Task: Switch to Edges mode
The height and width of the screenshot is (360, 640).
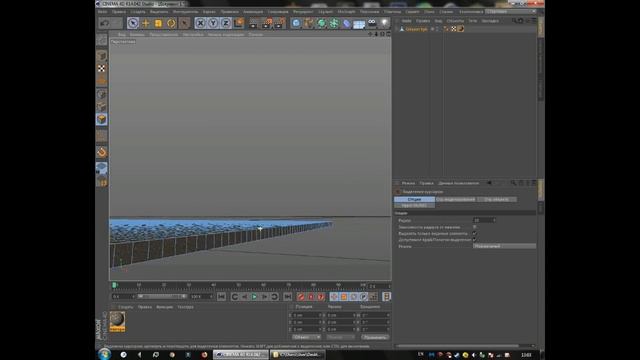Action: [102, 107]
